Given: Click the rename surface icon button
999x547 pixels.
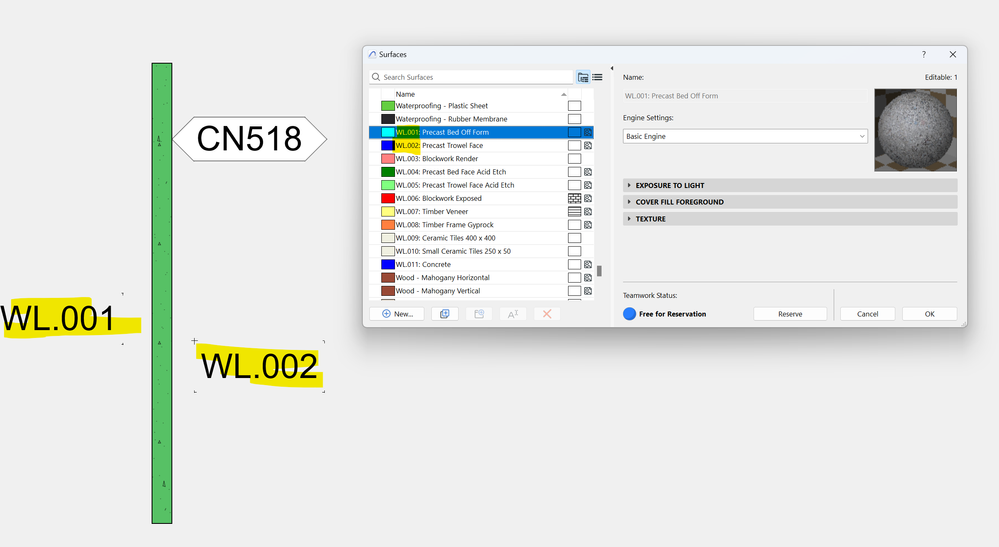Looking at the screenshot, I should [513, 314].
